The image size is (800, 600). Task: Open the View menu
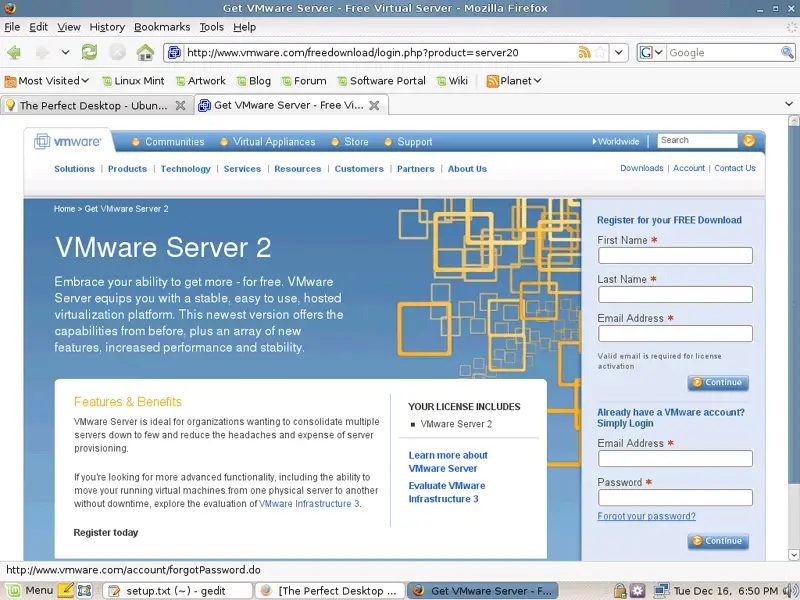(x=69, y=27)
